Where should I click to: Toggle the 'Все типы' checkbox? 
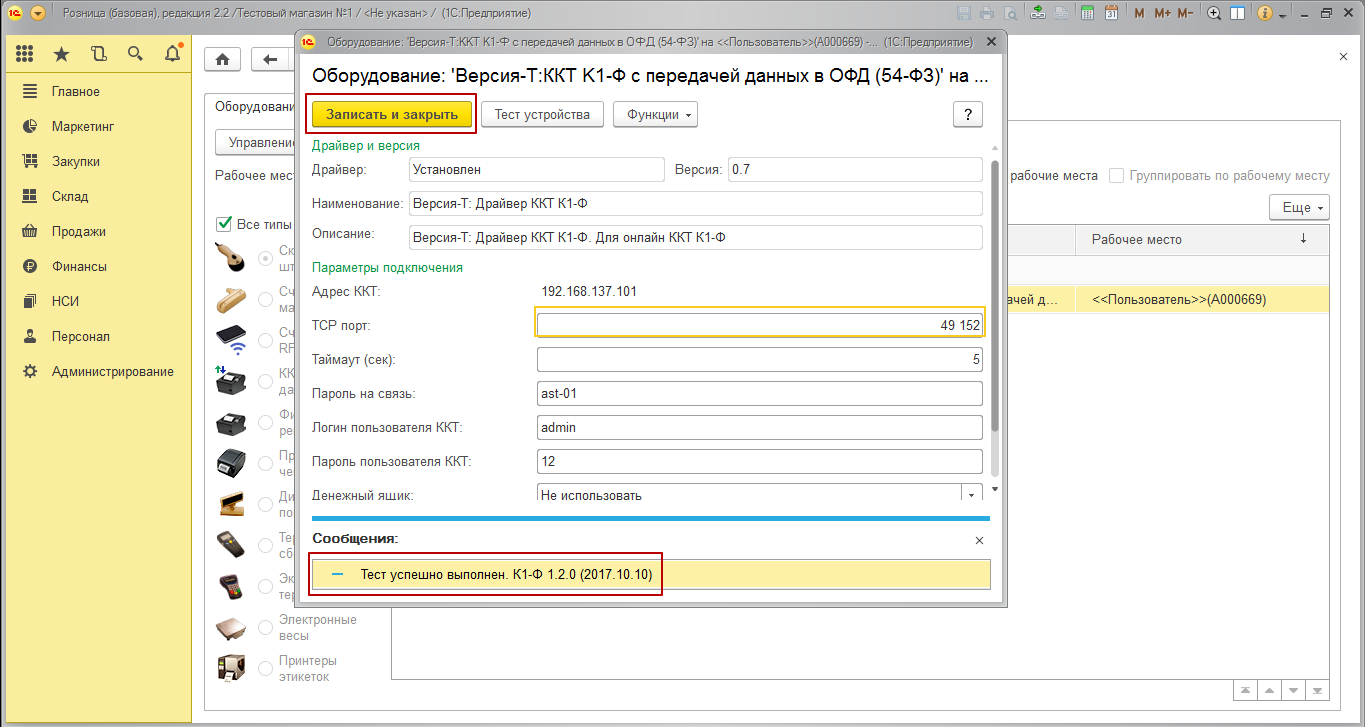point(224,223)
